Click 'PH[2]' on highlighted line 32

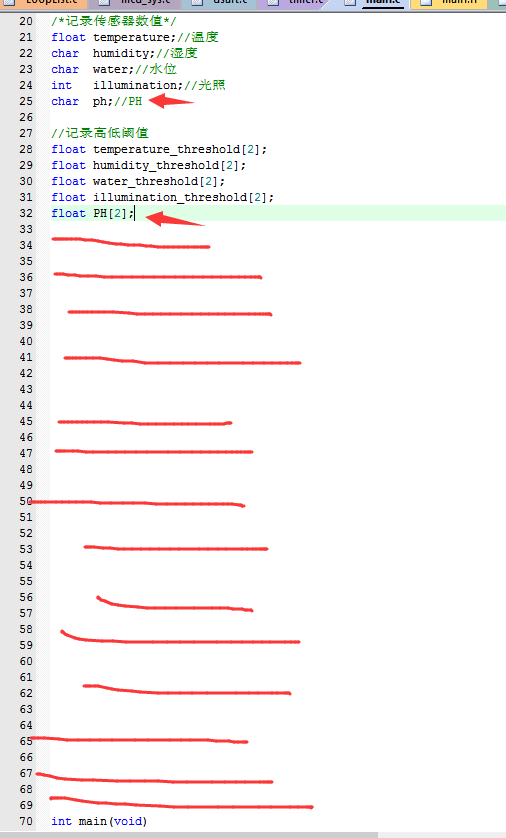[x=110, y=213]
